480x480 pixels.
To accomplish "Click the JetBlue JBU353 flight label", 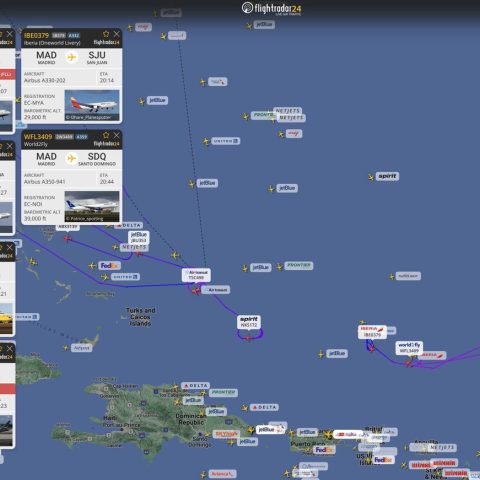I will pos(138,237).
